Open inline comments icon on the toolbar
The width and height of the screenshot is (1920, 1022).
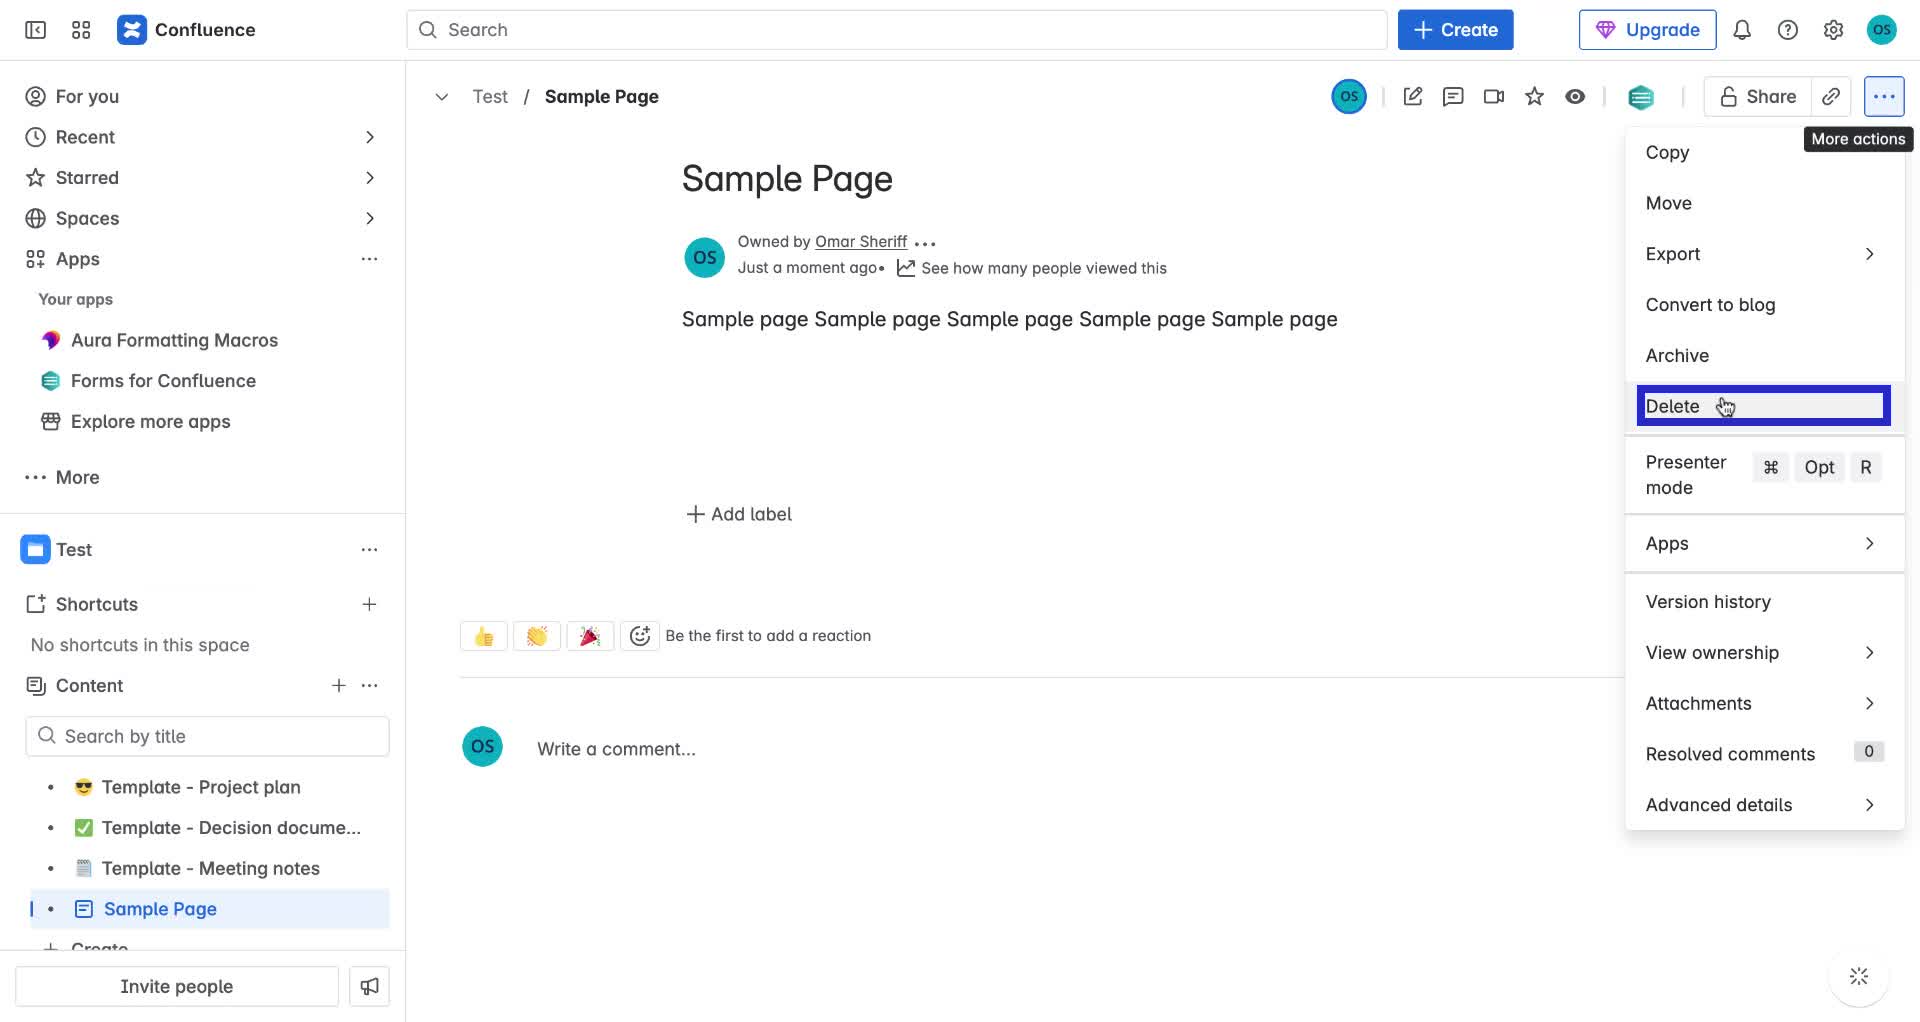1453,96
